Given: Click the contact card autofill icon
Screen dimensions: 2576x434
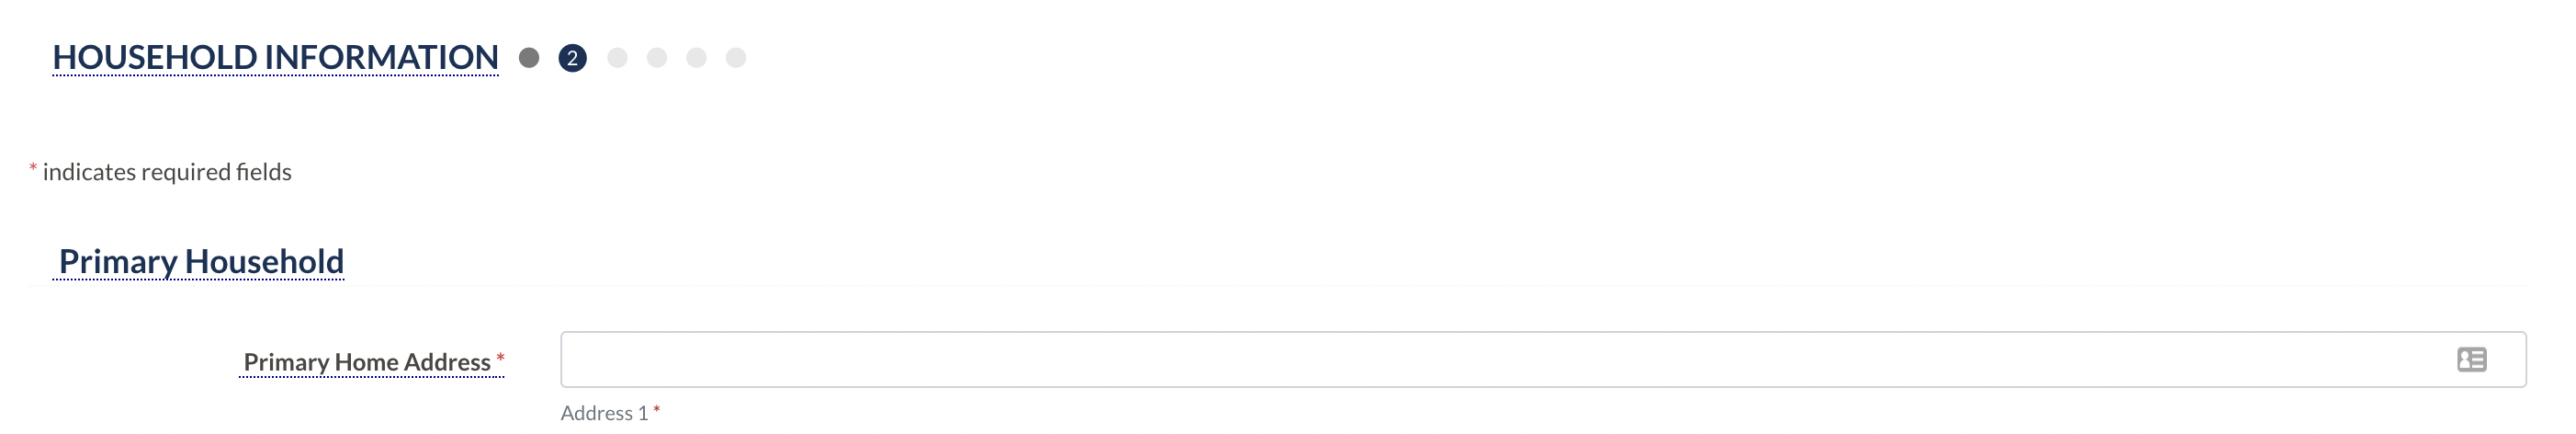Looking at the screenshot, I should [2471, 360].
